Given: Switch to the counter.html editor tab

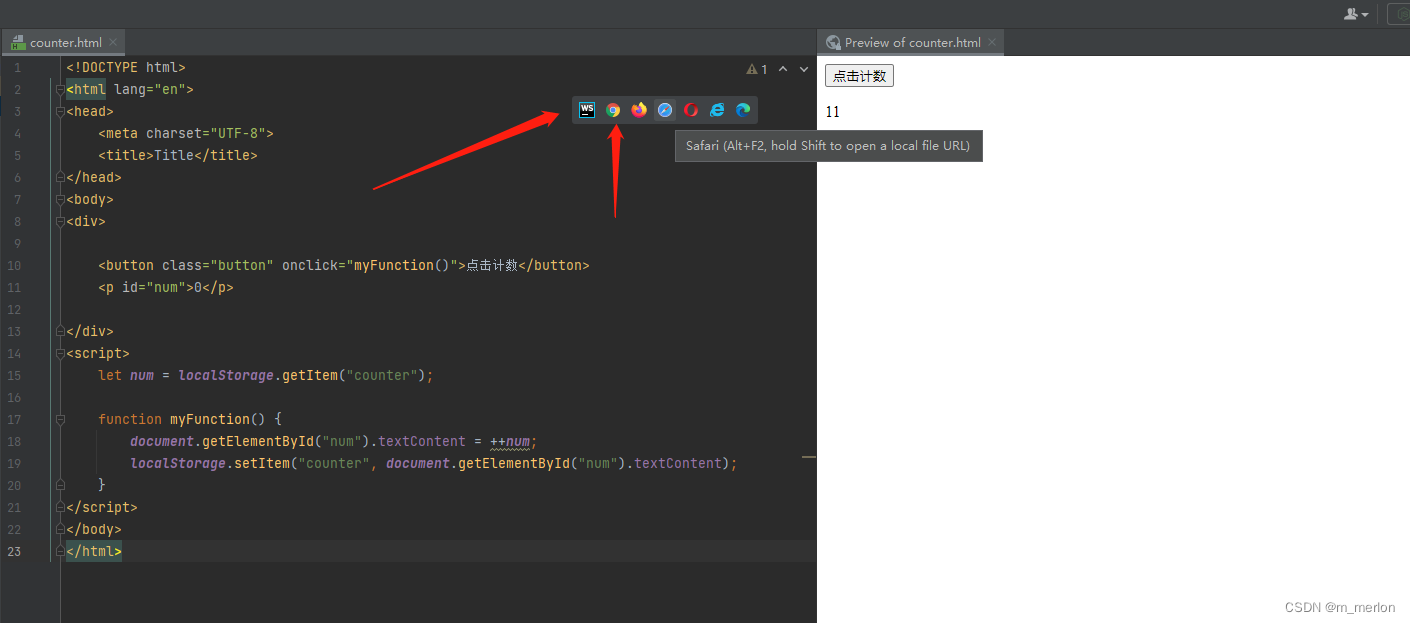Looking at the screenshot, I should coord(66,43).
